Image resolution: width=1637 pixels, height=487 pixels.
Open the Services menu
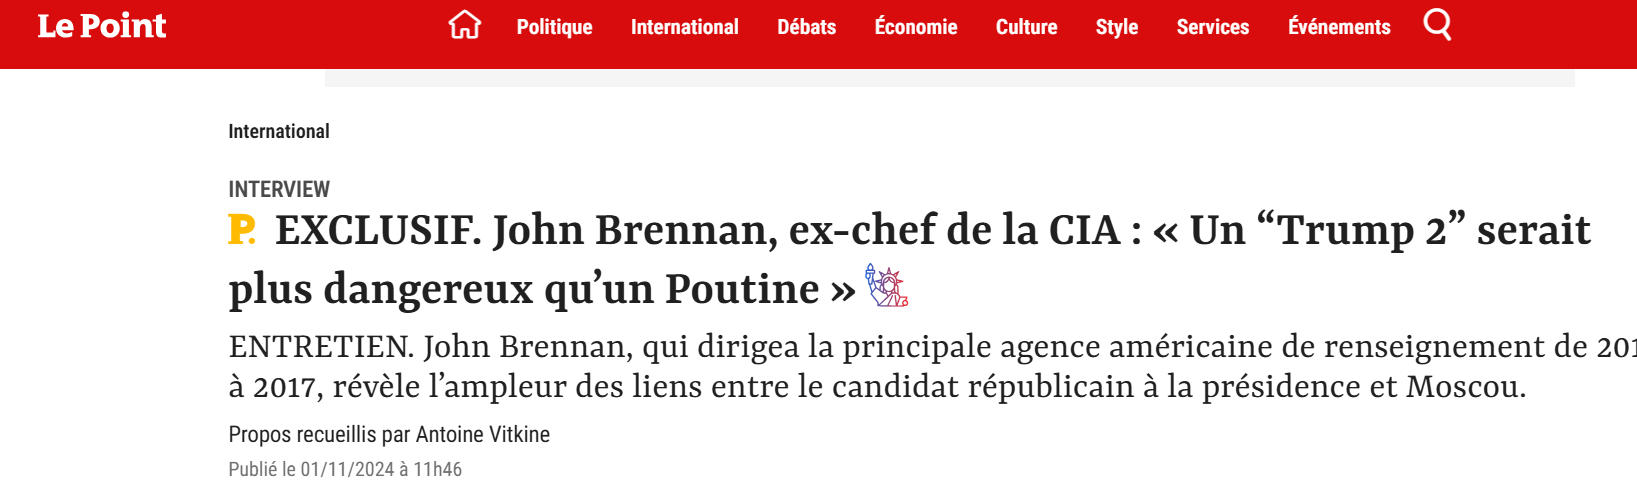pyautogui.click(x=1212, y=27)
